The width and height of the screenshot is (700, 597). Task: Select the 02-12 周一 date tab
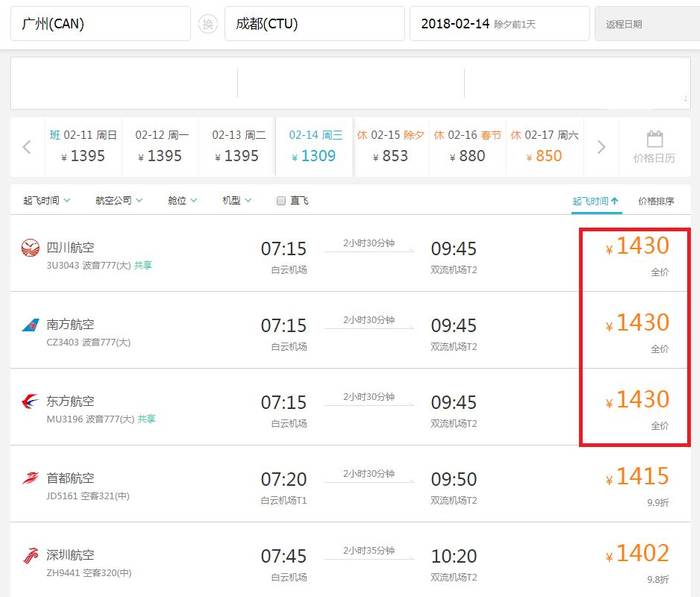coord(160,147)
